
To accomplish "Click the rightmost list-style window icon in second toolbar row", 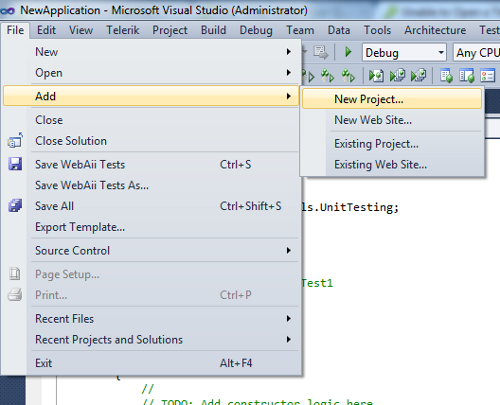I will (487, 75).
